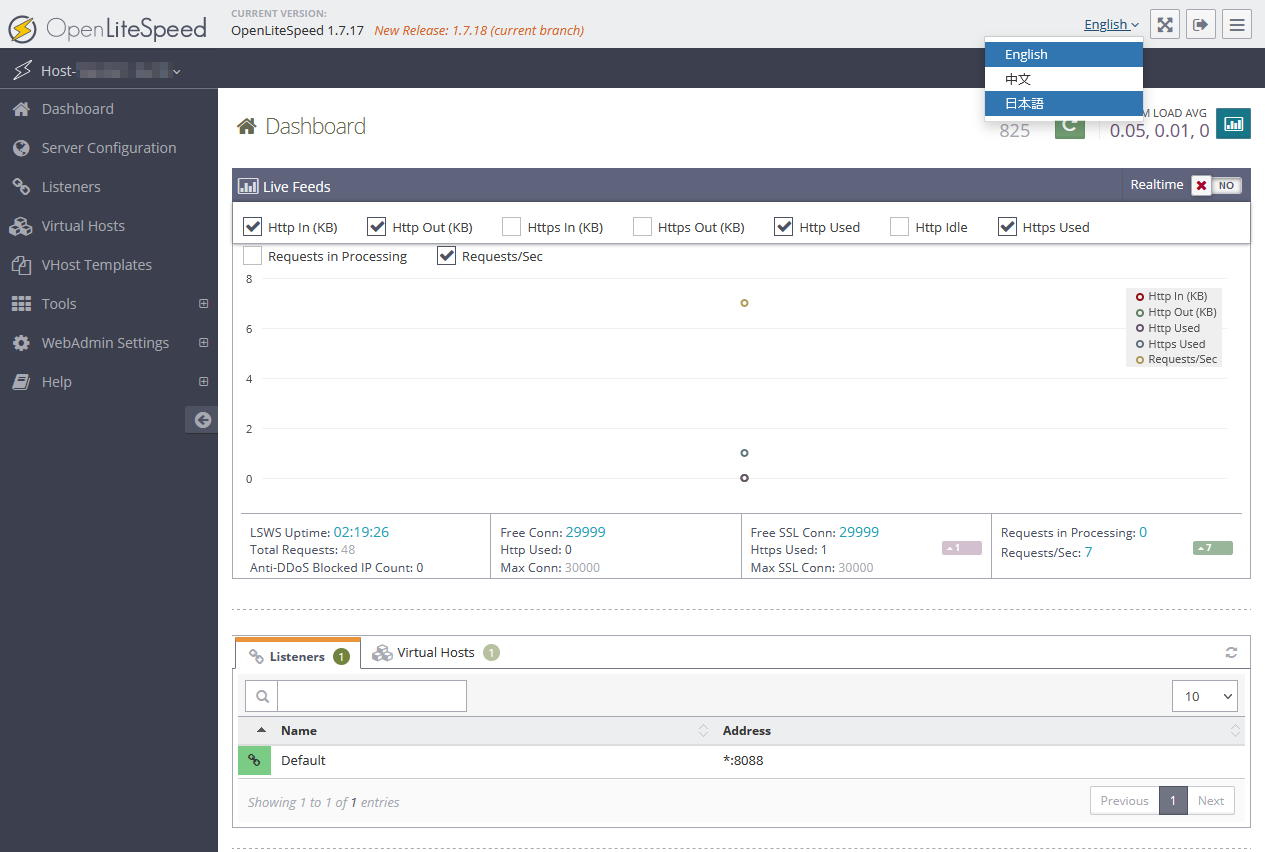Toggle the Http Out (KB) checkbox

[377, 227]
